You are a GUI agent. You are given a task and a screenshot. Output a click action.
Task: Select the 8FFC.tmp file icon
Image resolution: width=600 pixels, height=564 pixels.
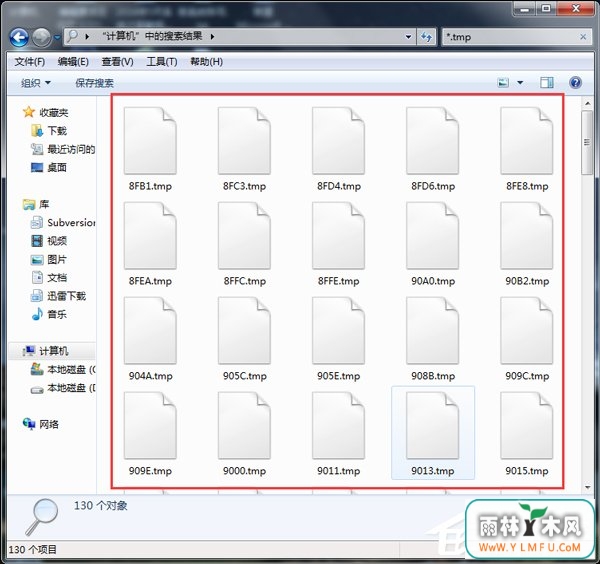pos(244,236)
